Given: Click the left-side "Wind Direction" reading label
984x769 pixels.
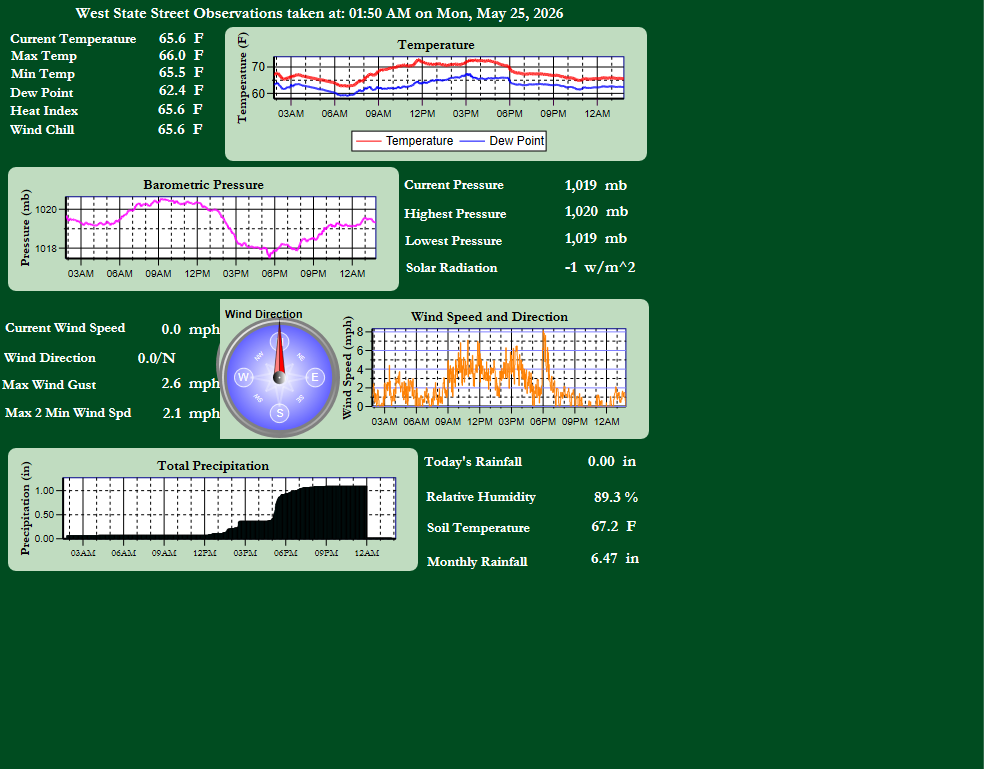Looking at the screenshot, I should pyautogui.click(x=50, y=358).
